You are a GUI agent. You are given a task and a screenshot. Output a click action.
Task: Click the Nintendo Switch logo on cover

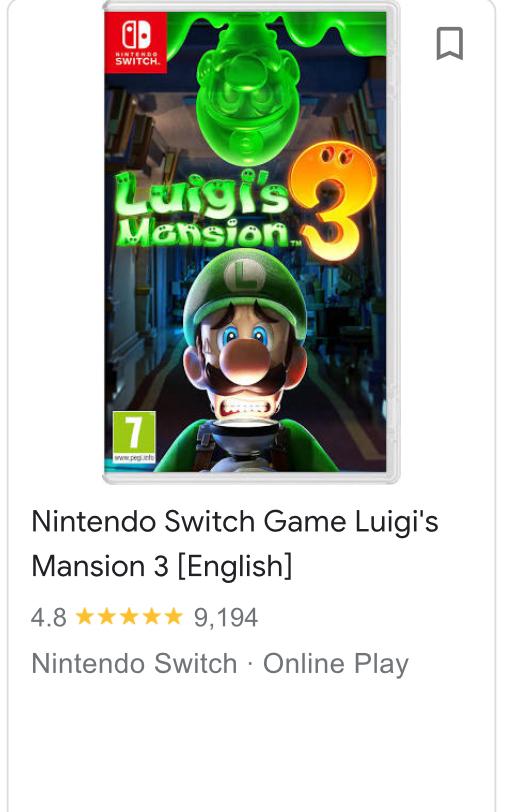pos(136,42)
